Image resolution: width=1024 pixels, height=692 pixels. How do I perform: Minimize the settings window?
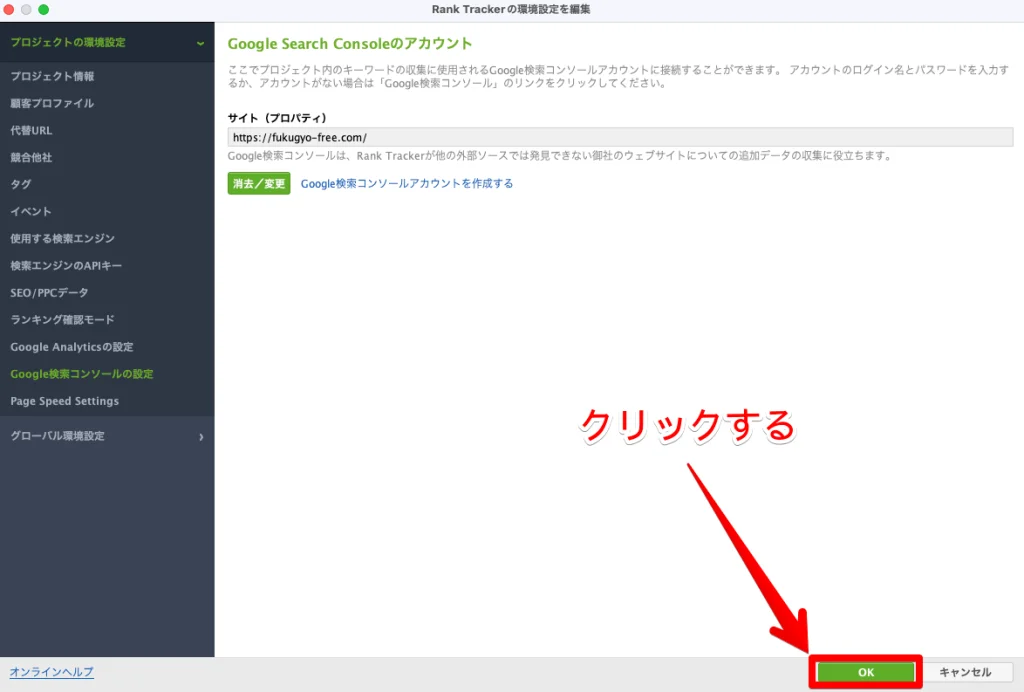pos(26,9)
